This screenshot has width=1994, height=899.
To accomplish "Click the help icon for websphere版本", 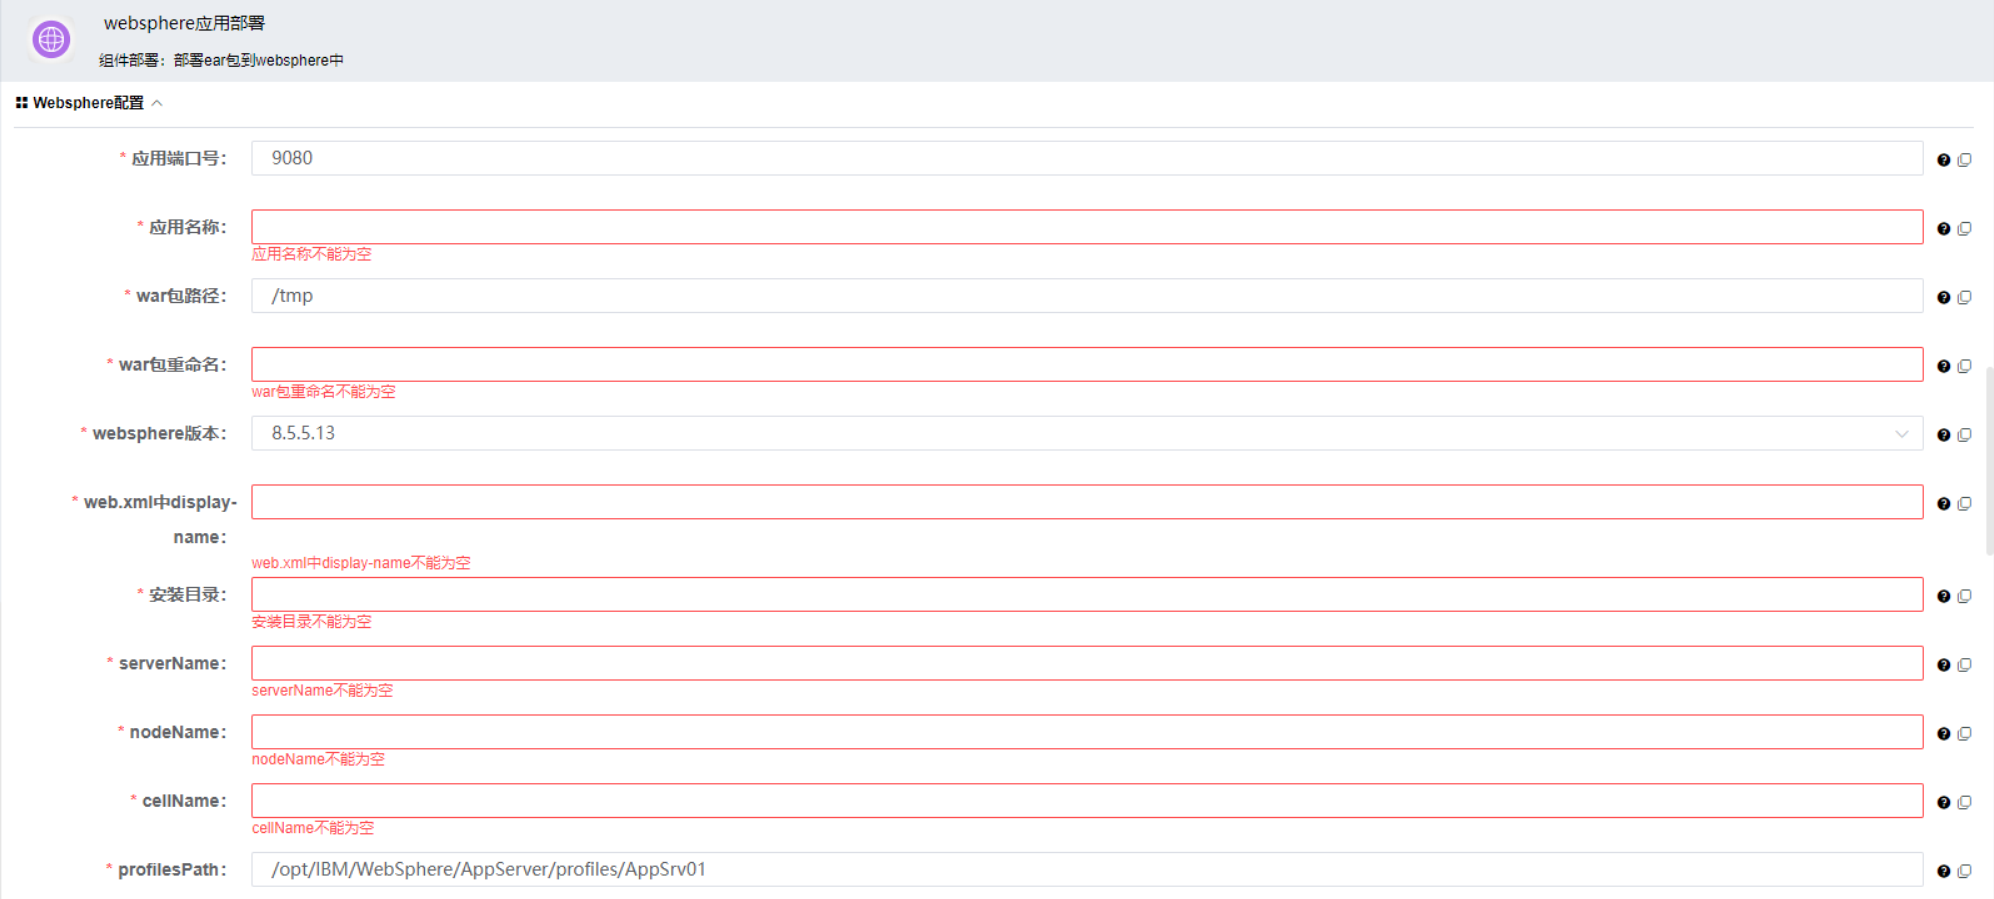I will 1943,435.
